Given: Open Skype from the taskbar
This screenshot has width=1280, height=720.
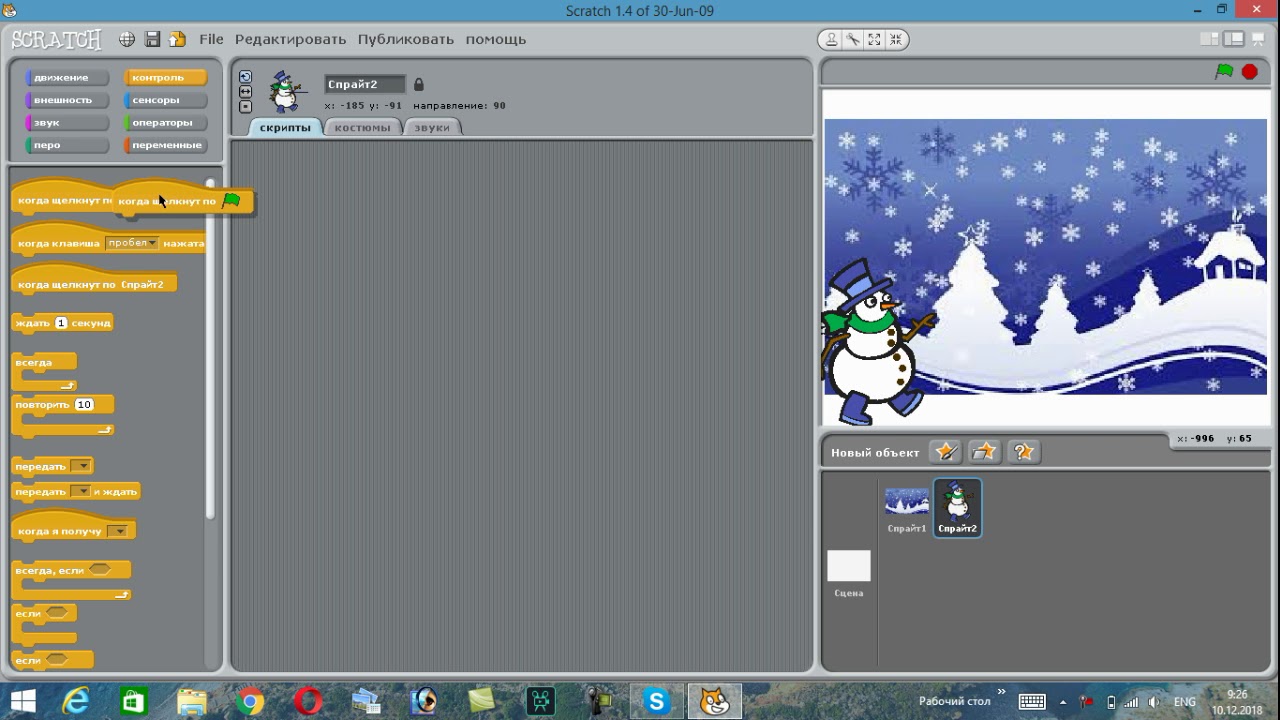Looking at the screenshot, I should [656, 701].
